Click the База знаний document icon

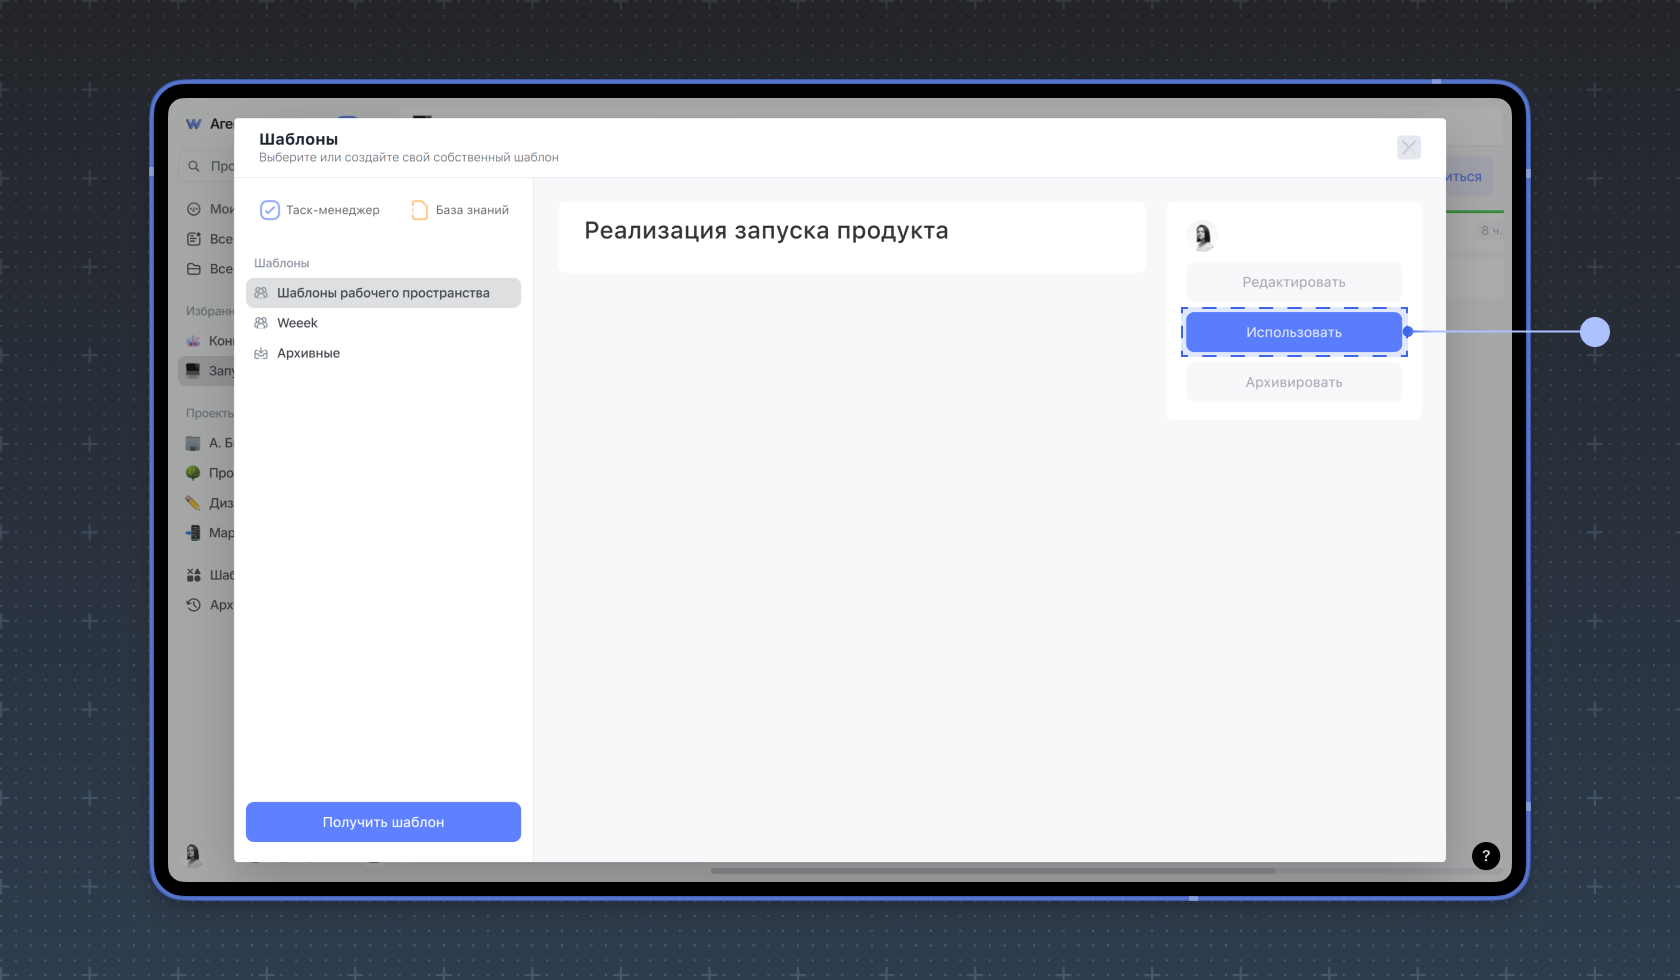420,210
